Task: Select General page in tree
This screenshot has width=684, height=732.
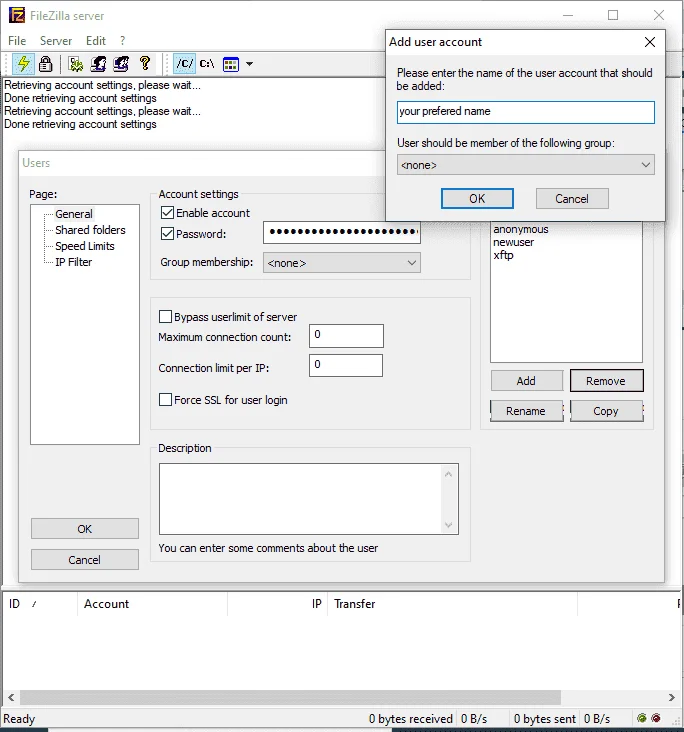Action: click(74, 214)
